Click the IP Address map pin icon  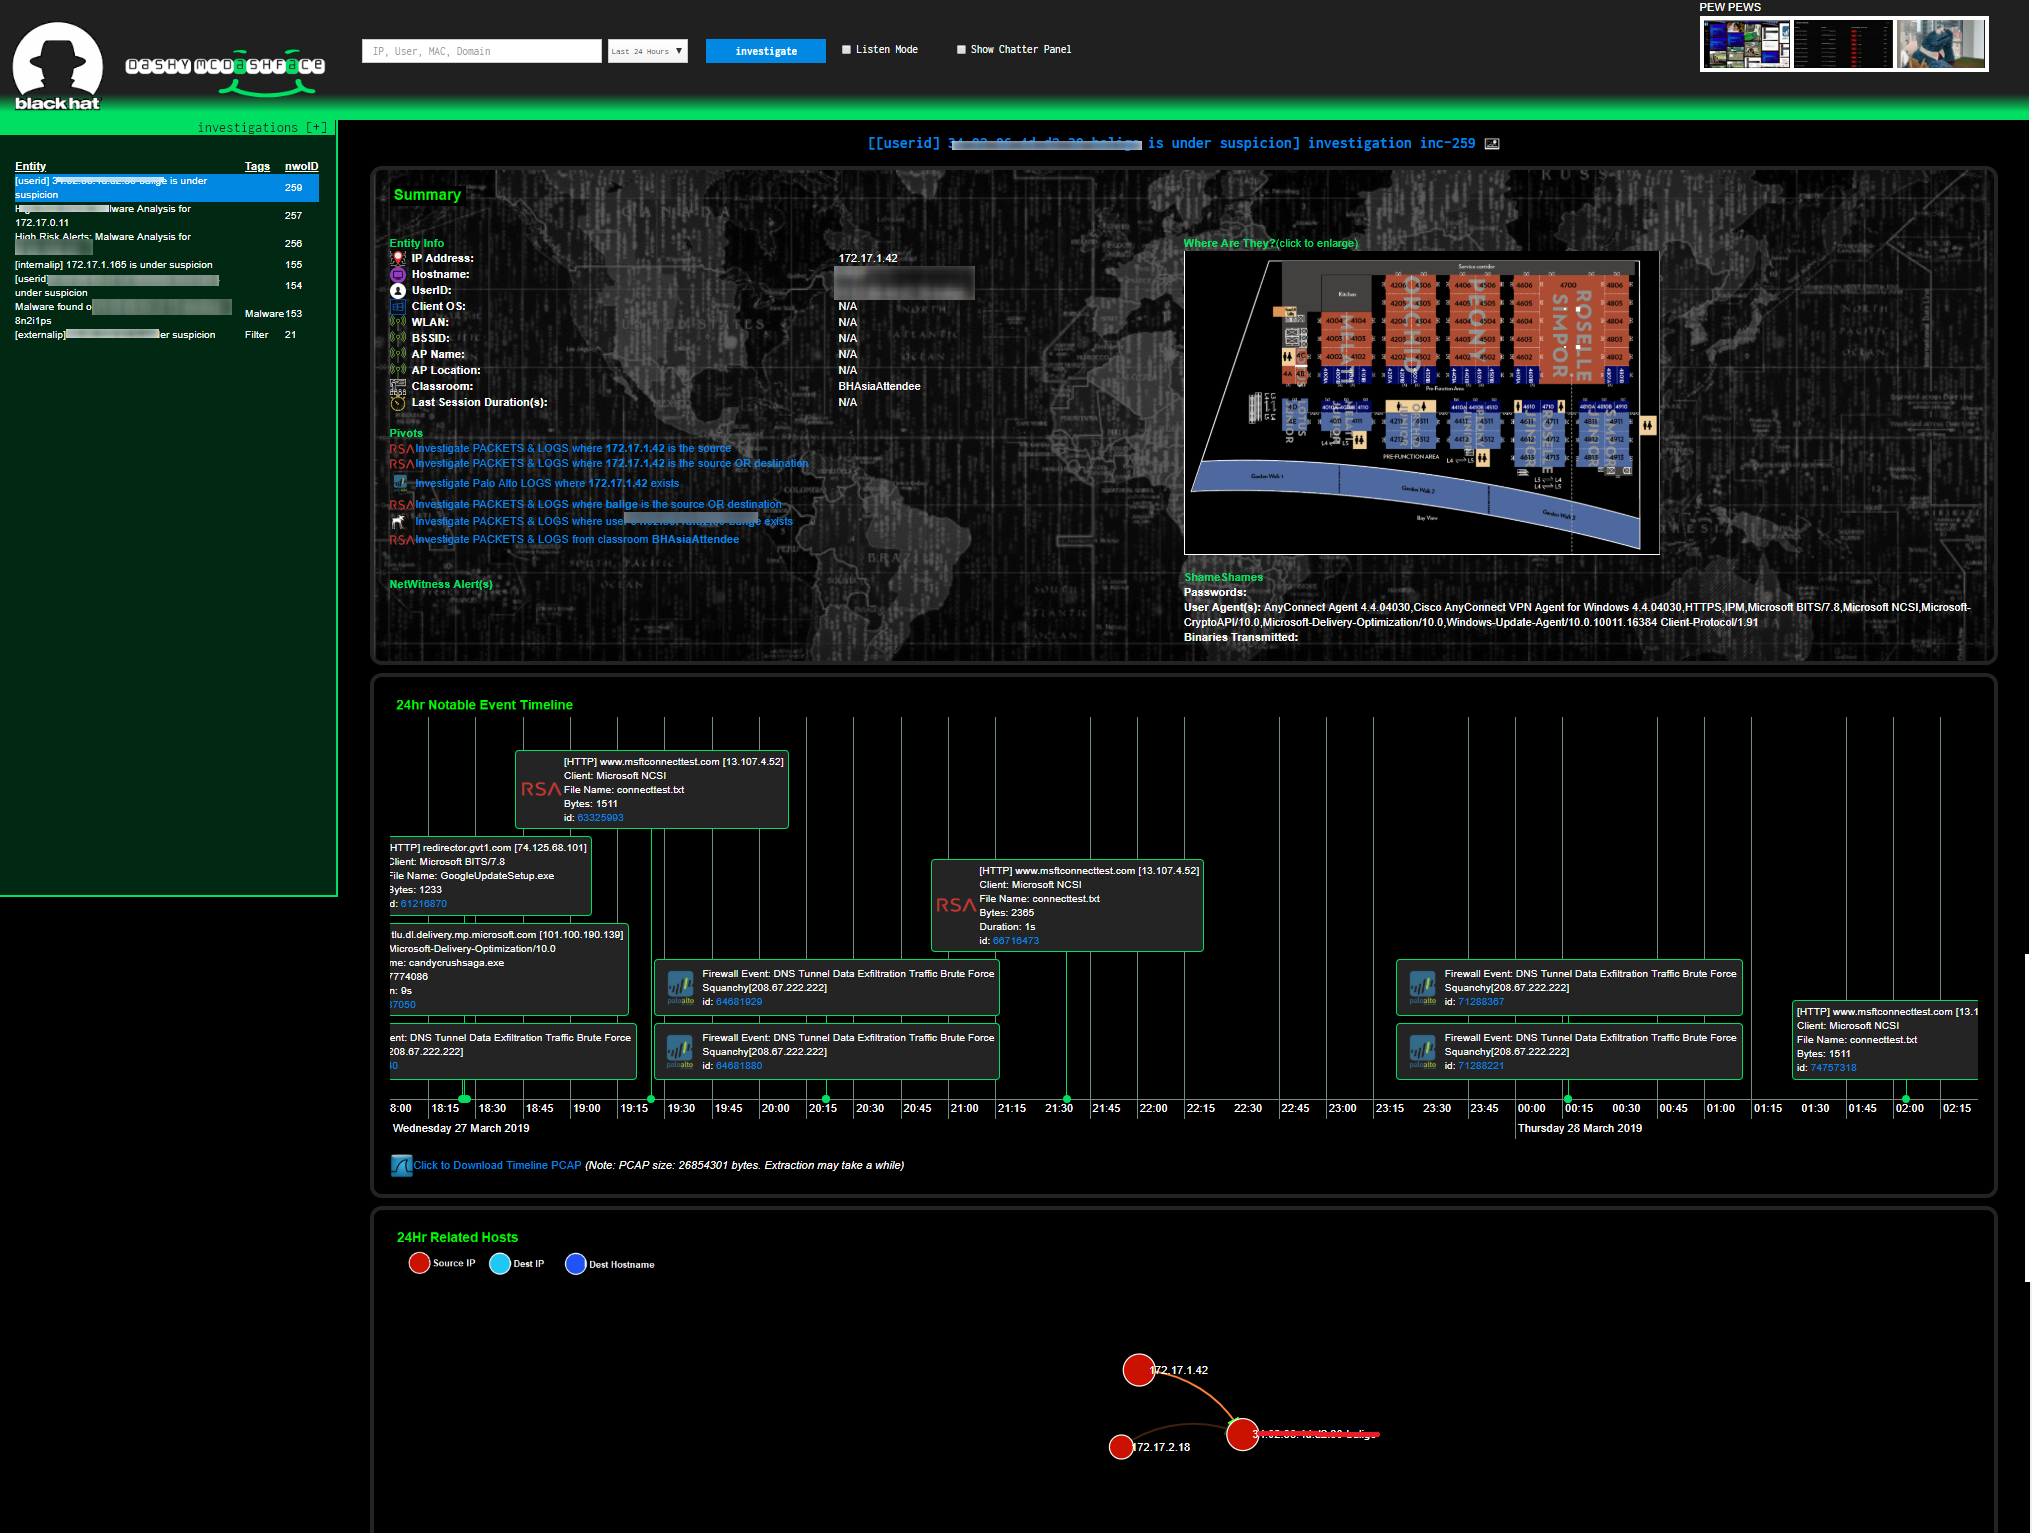coord(398,258)
